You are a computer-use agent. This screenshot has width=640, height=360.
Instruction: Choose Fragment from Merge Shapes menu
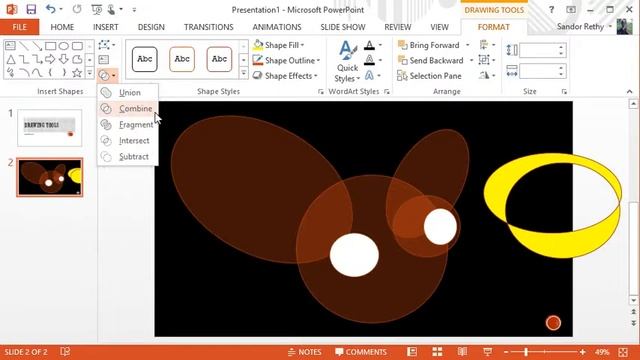click(x=127, y=124)
